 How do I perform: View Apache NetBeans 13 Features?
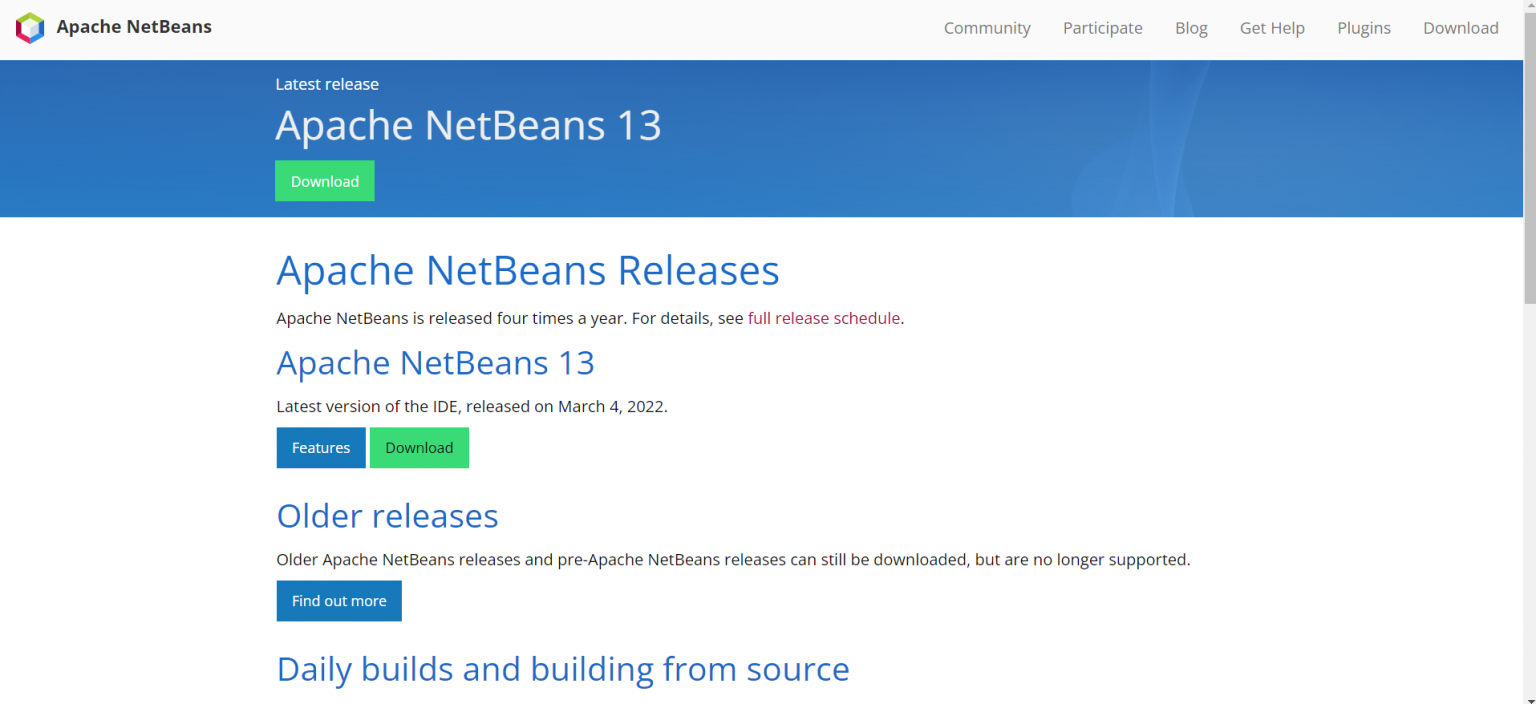point(320,447)
